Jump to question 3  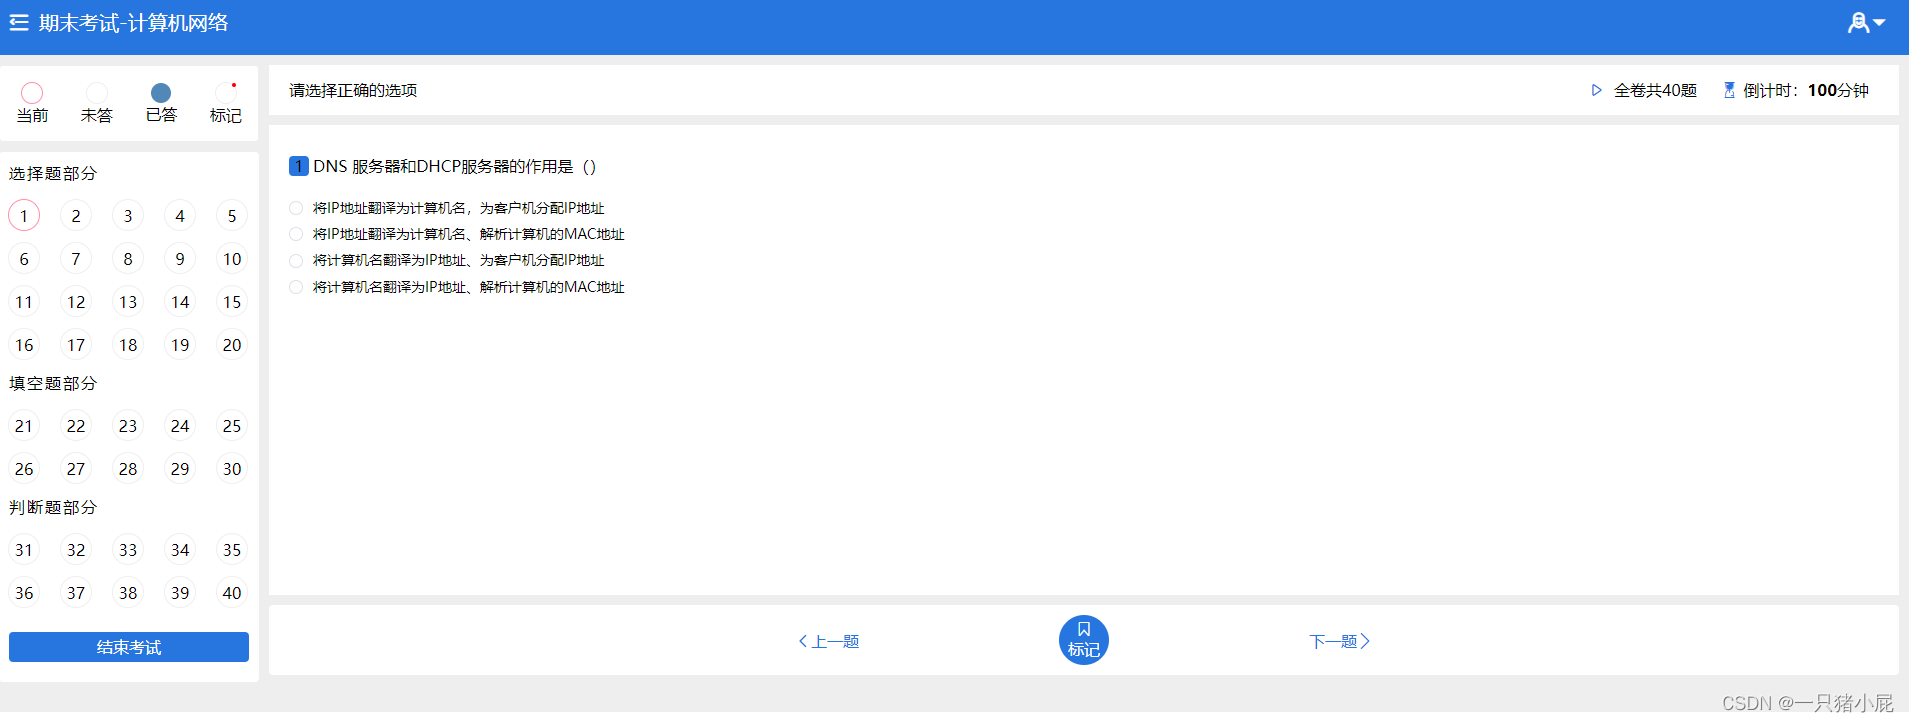(128, 216)
